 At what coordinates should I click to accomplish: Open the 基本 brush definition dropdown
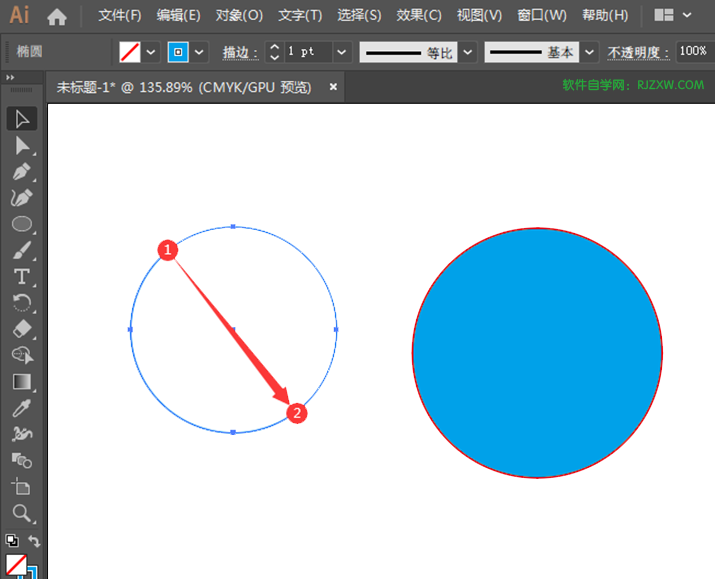[x=589, y=52]
